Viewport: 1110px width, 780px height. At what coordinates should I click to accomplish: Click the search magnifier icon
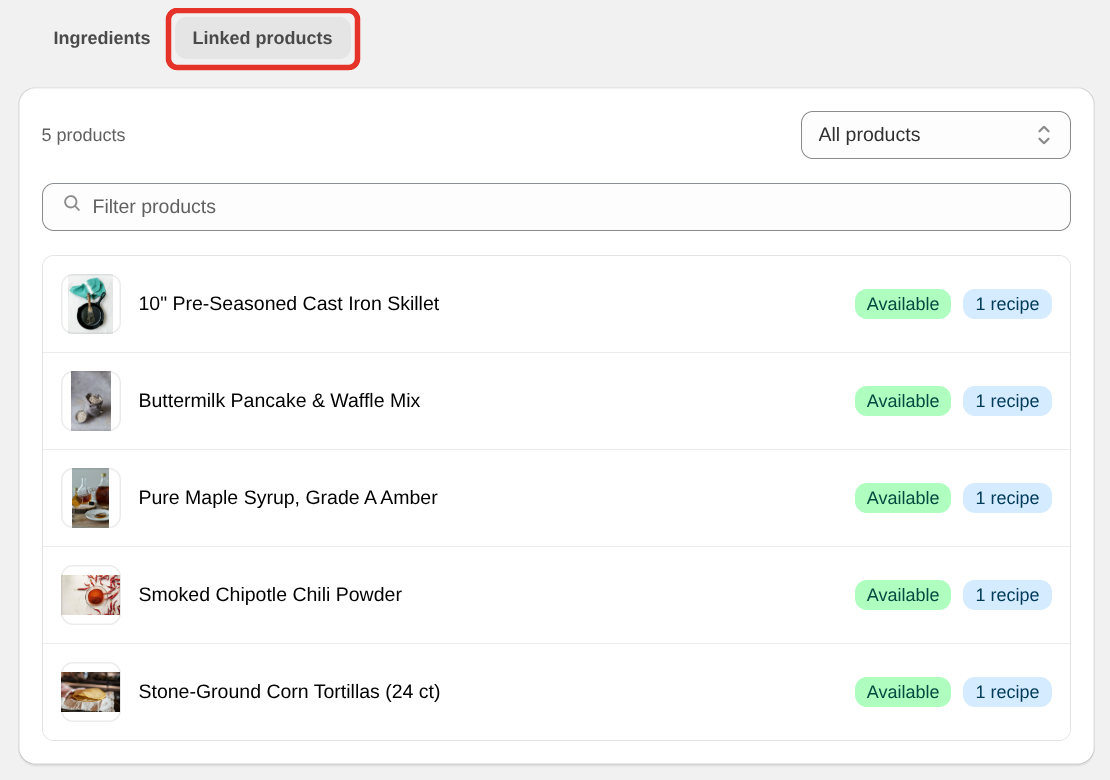(72, 204)
